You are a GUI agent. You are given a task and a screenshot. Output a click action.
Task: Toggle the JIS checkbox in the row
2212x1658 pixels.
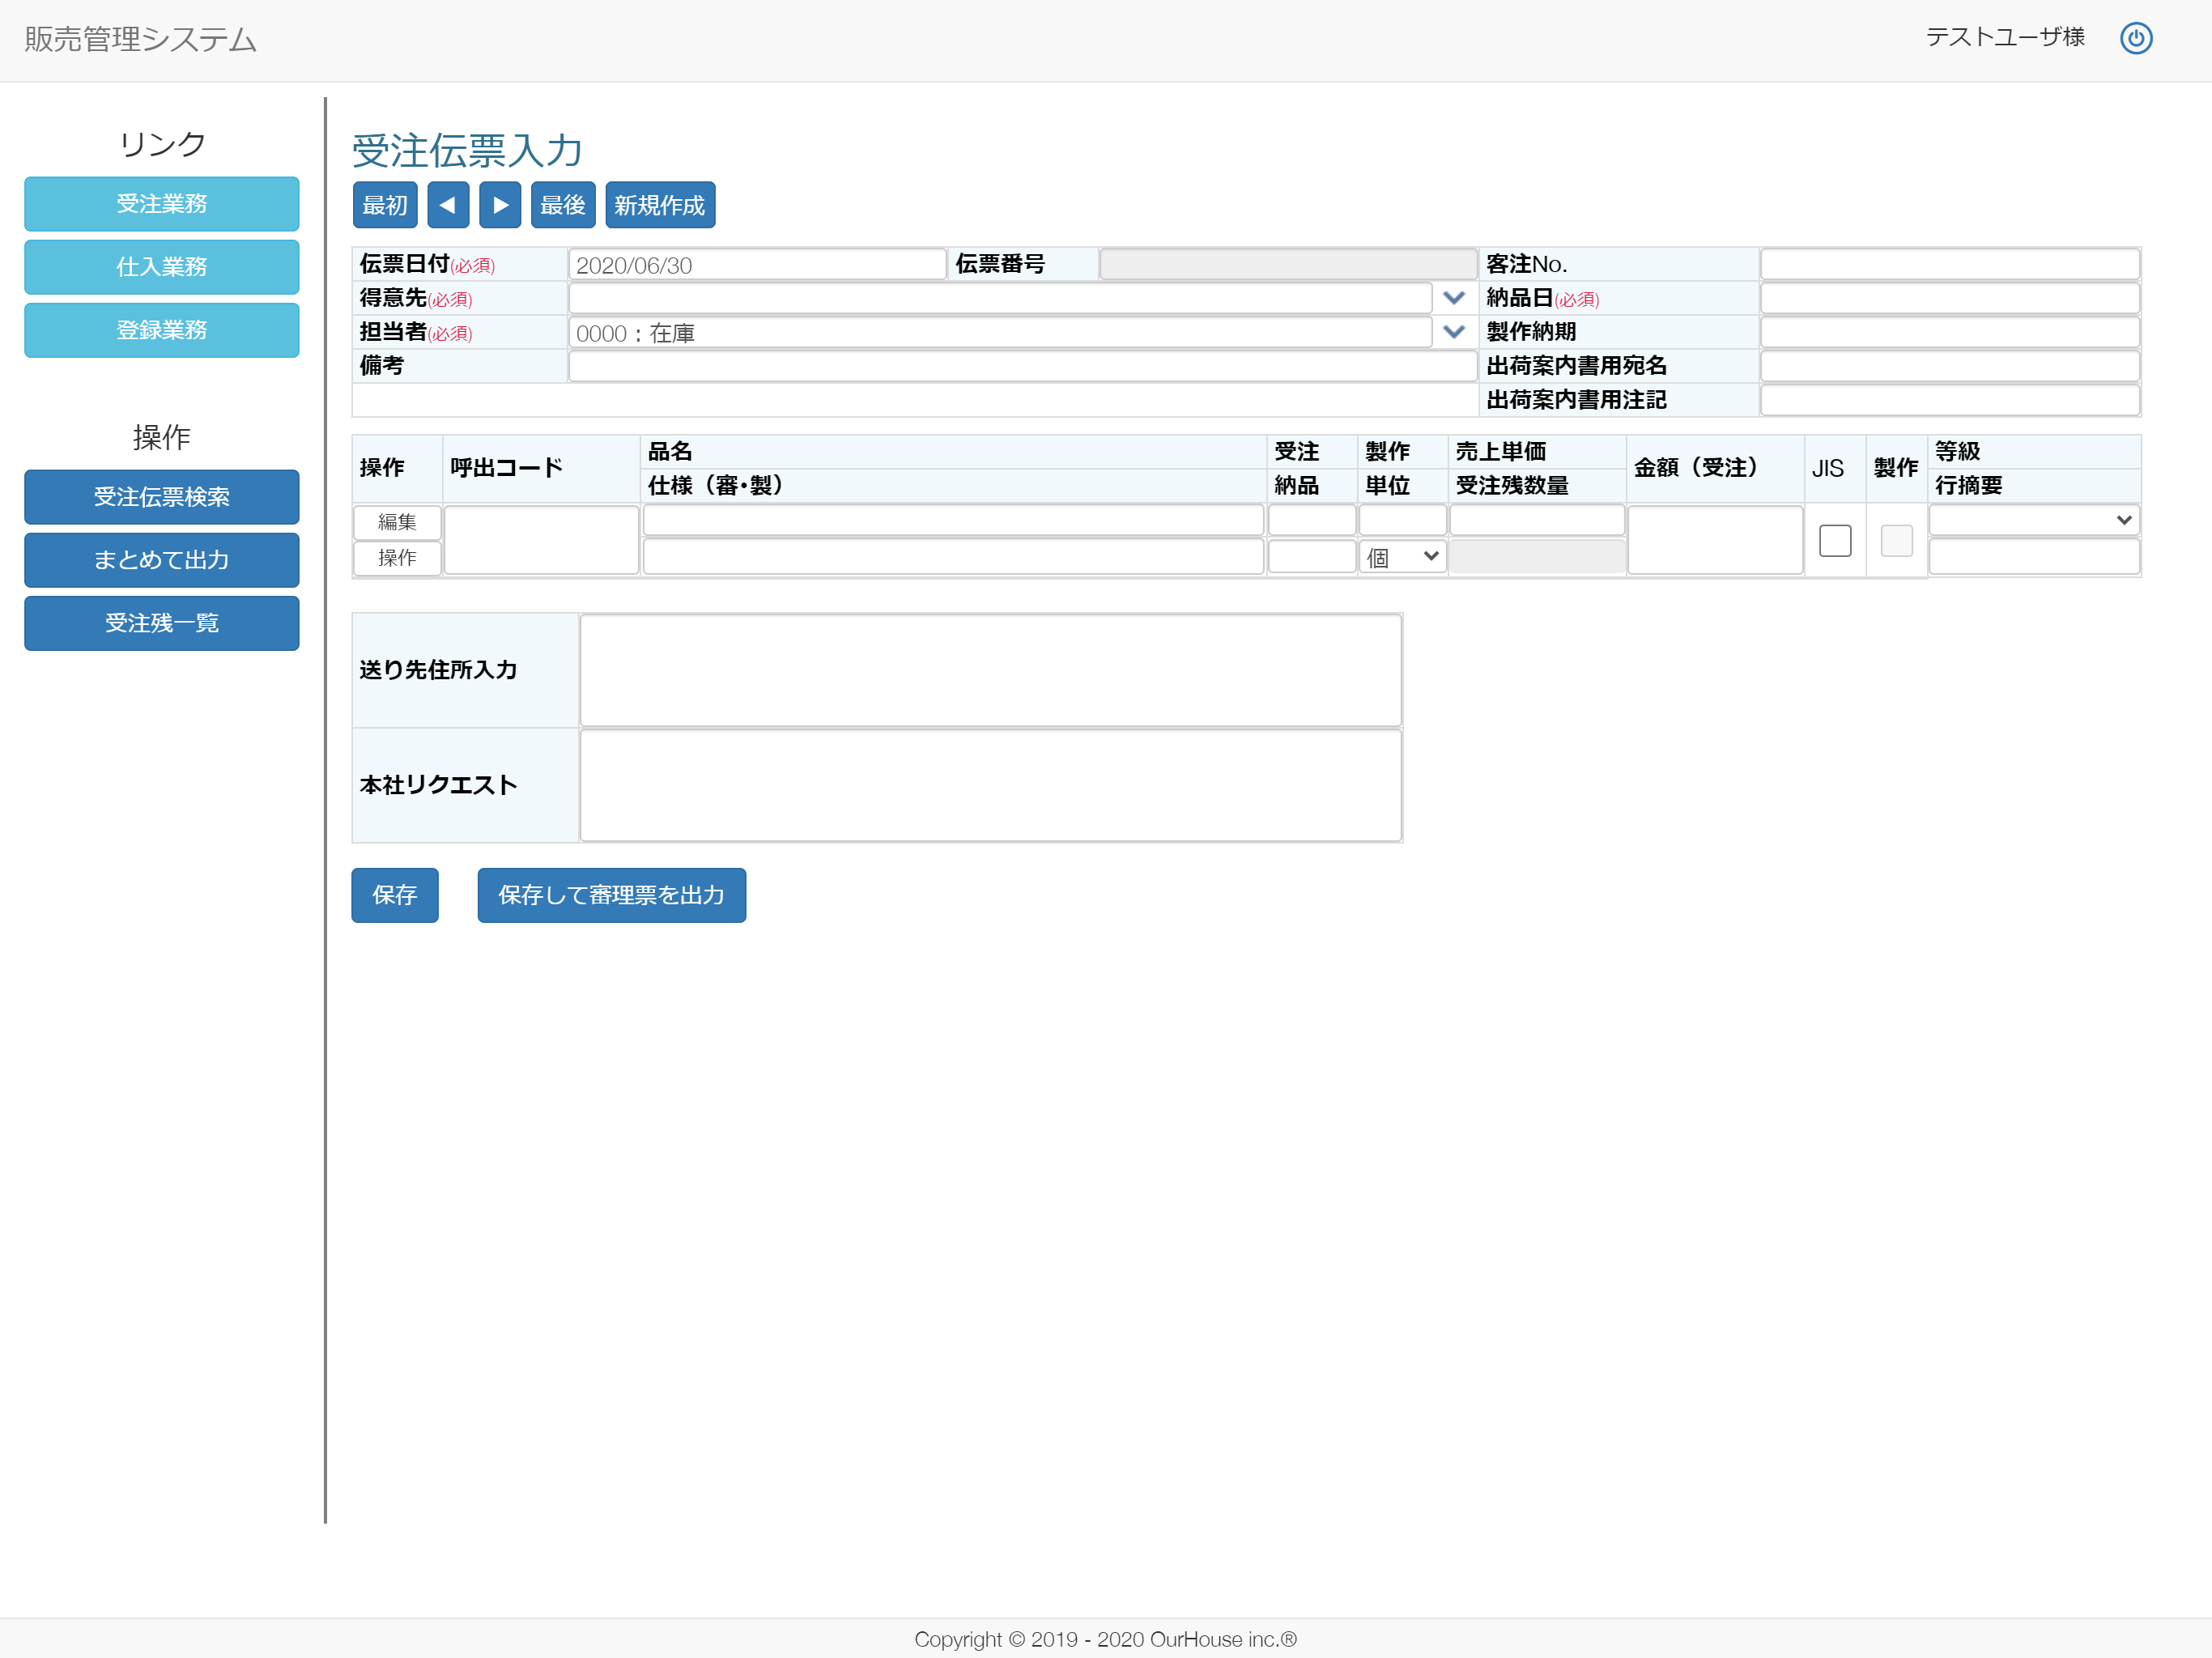click(x=1834, y=541)
